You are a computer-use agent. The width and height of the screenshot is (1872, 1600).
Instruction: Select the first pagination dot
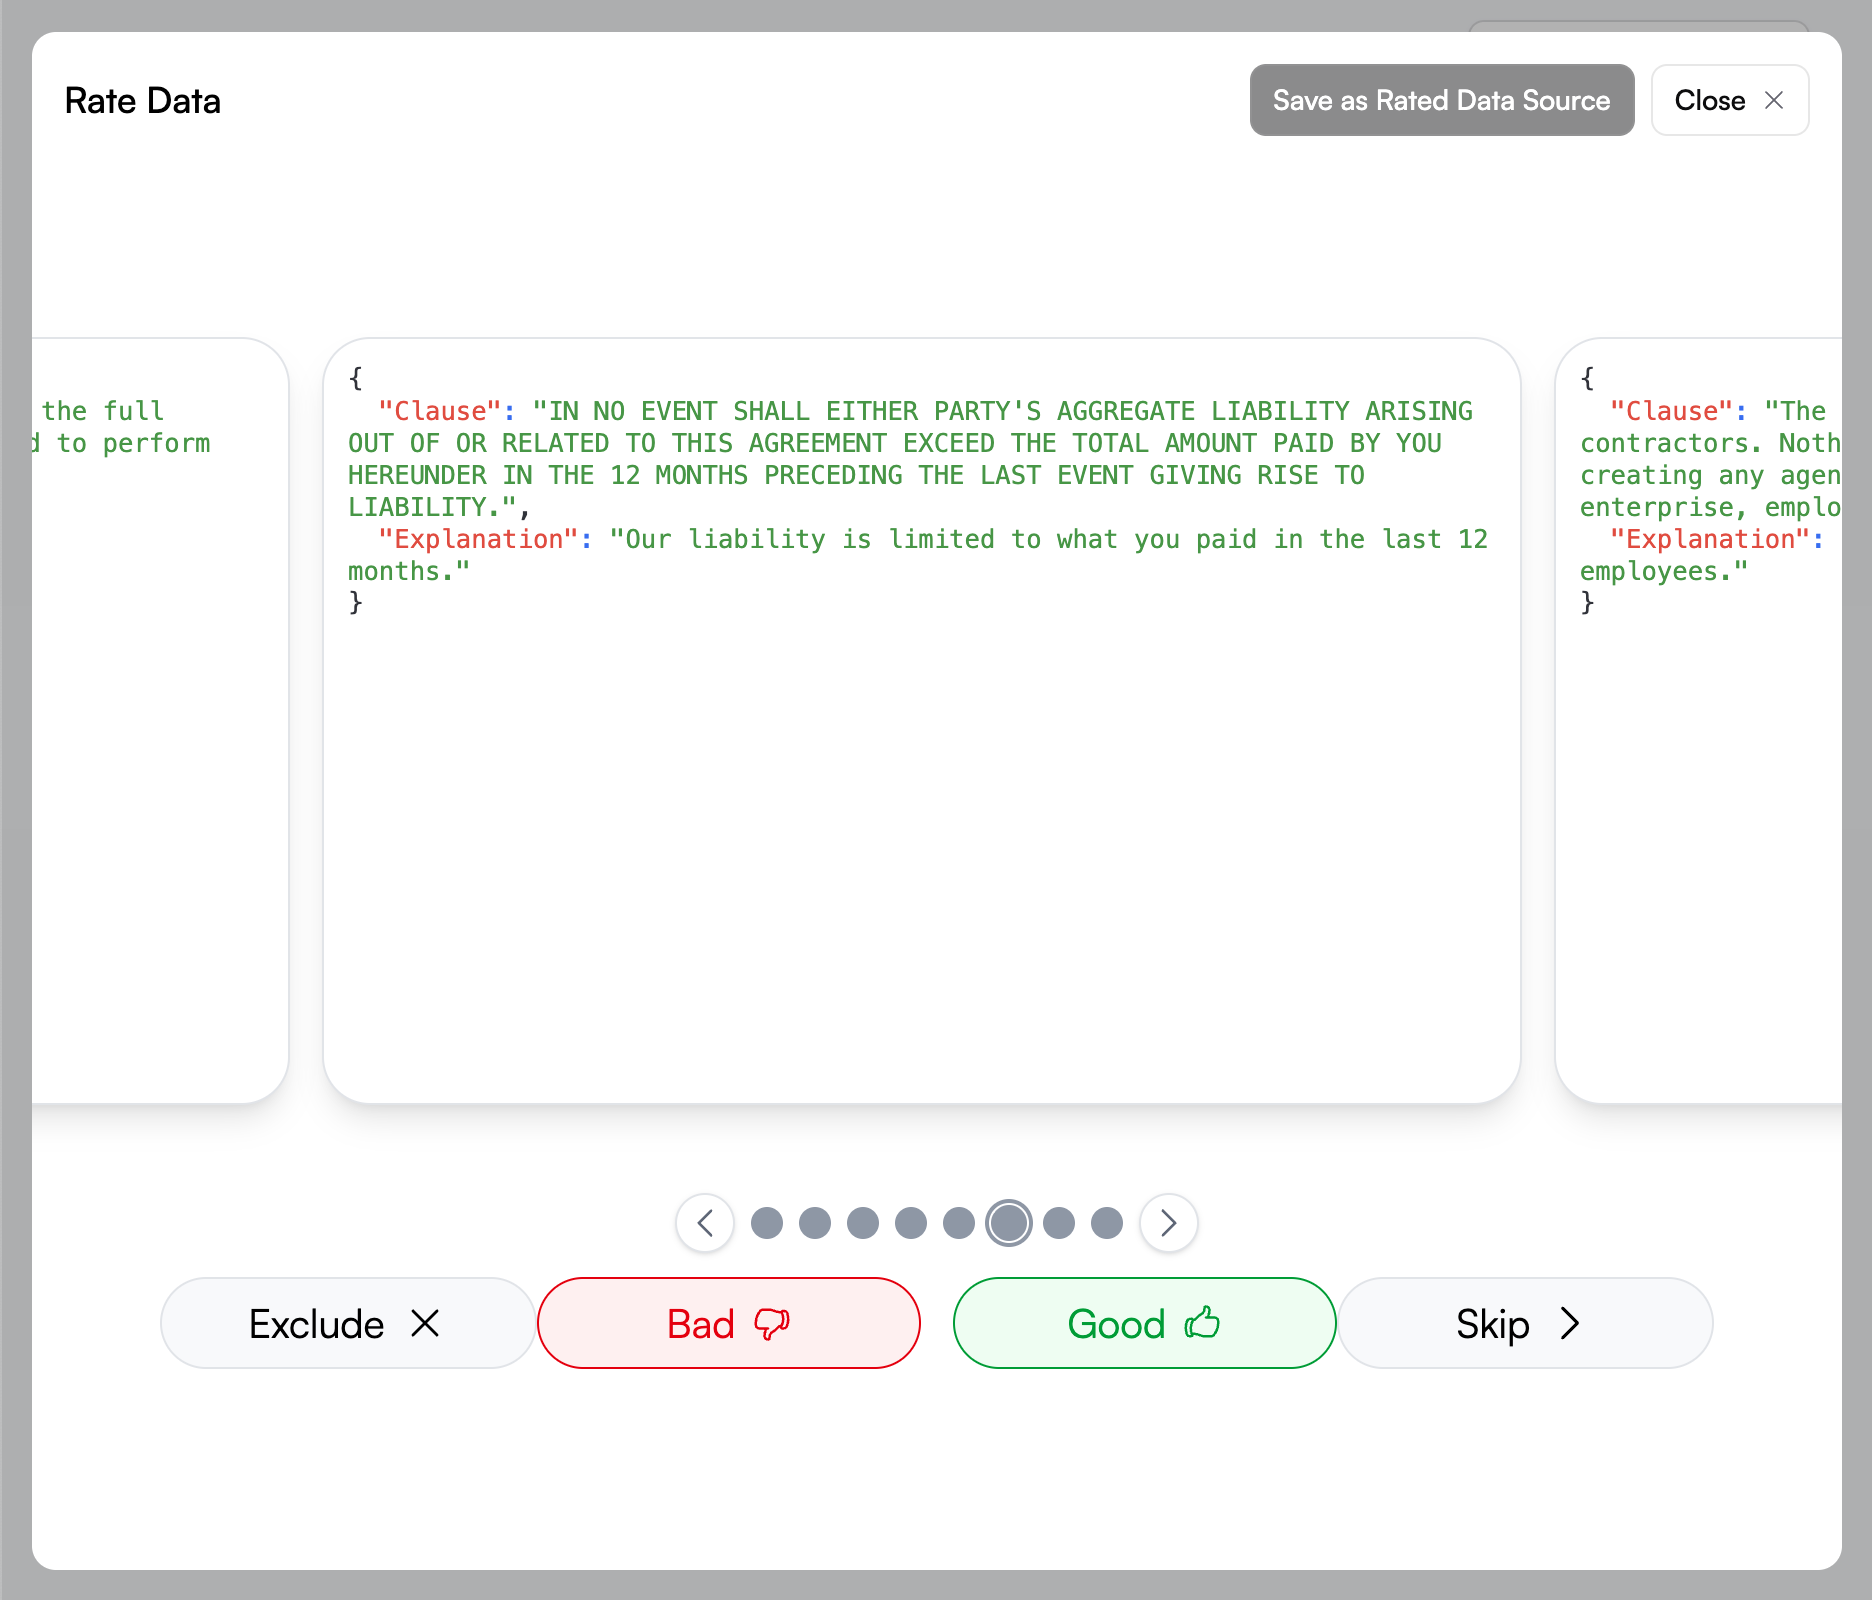766,1222
